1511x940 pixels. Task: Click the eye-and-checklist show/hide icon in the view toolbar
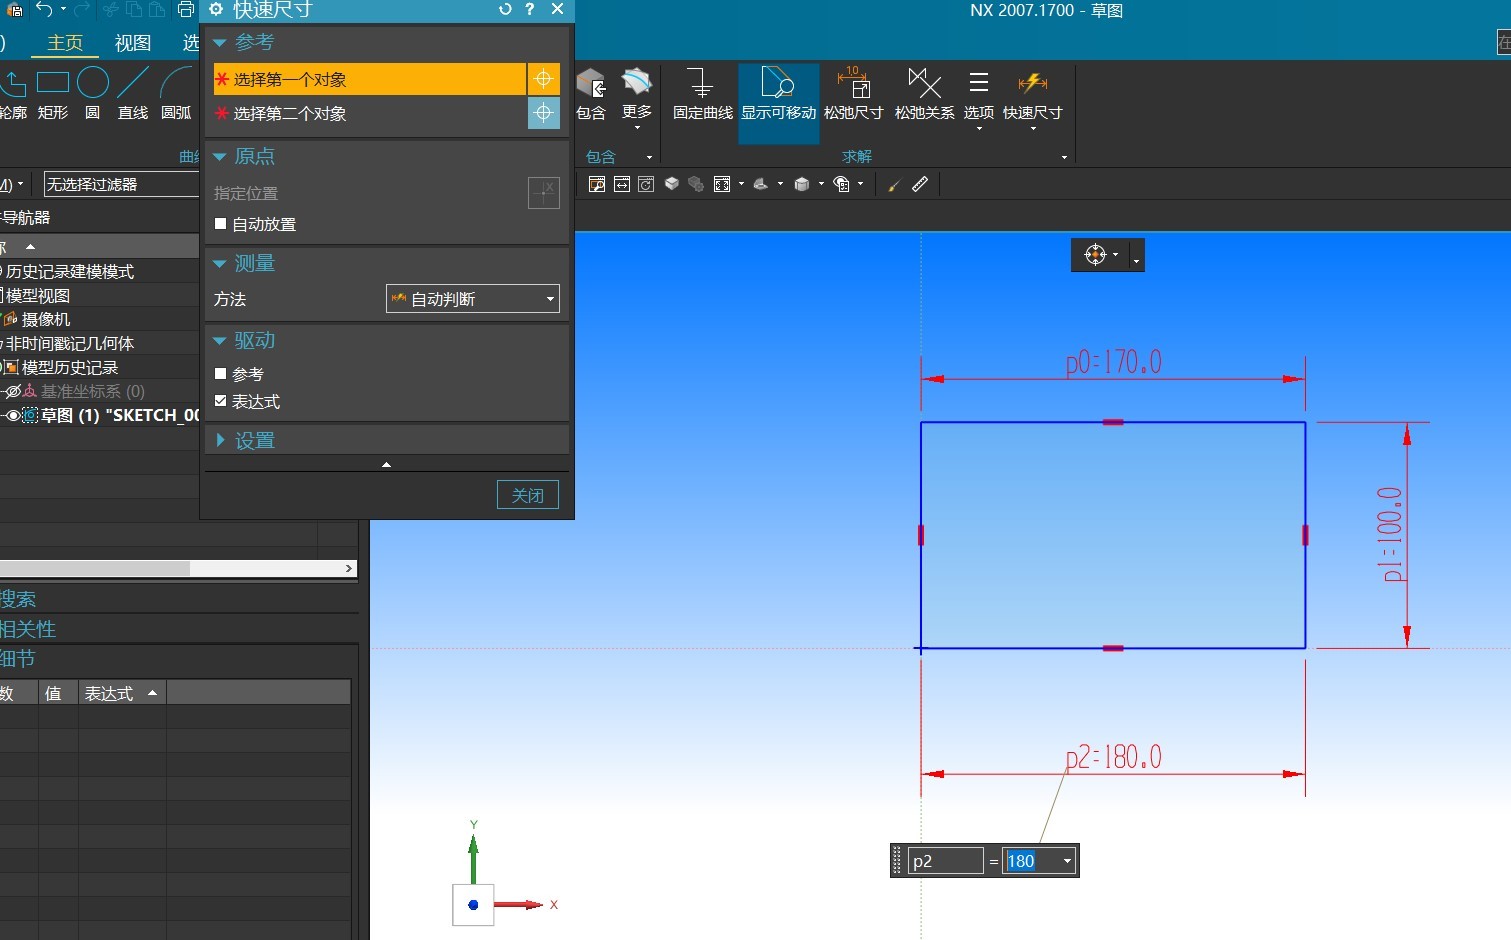tap(842, 184)
